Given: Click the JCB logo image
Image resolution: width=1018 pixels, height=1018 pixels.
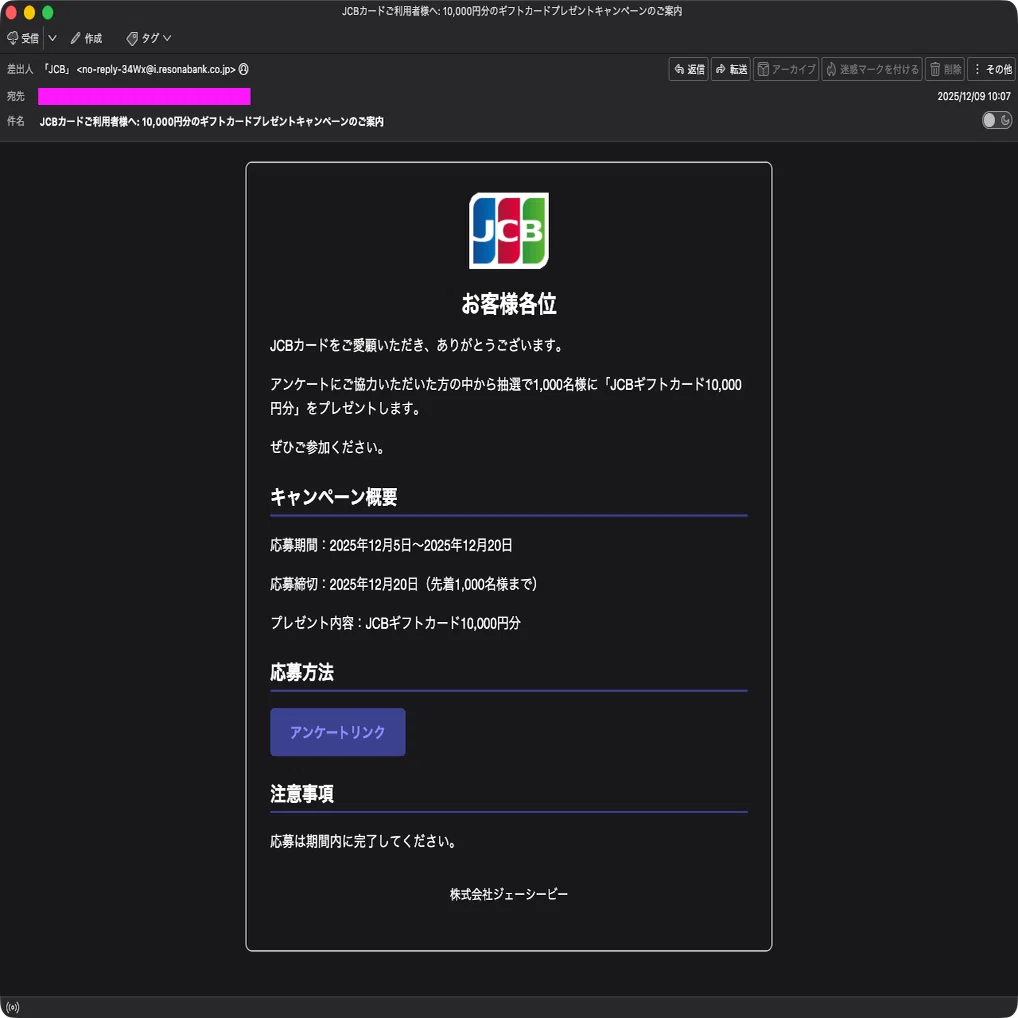Looking at the screenshot, I should point(508,230).
